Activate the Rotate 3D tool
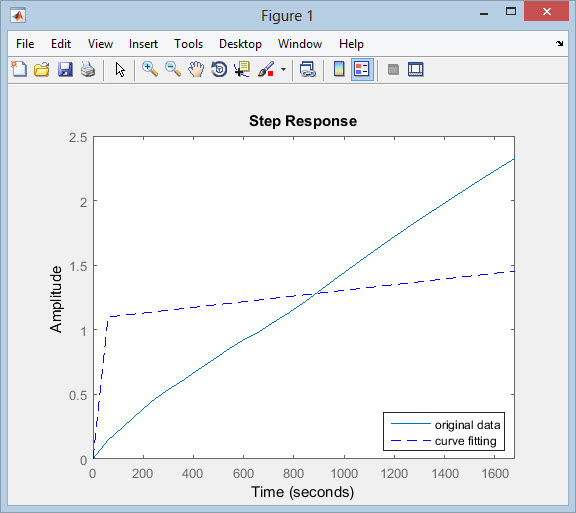Image resolution: width=576 pixels, height=513 pixels. (x=219, y=69)
